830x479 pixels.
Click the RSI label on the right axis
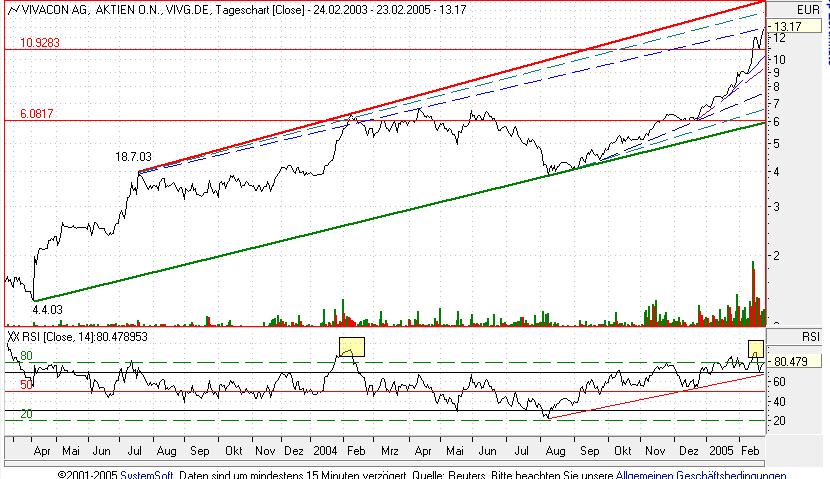pyautogui.click(x=810, y=336)
